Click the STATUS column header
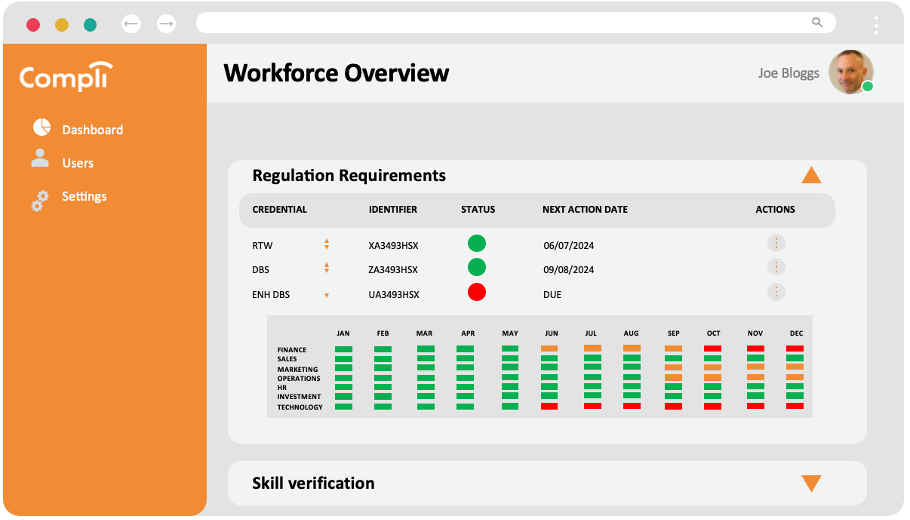 pos(478,210)
